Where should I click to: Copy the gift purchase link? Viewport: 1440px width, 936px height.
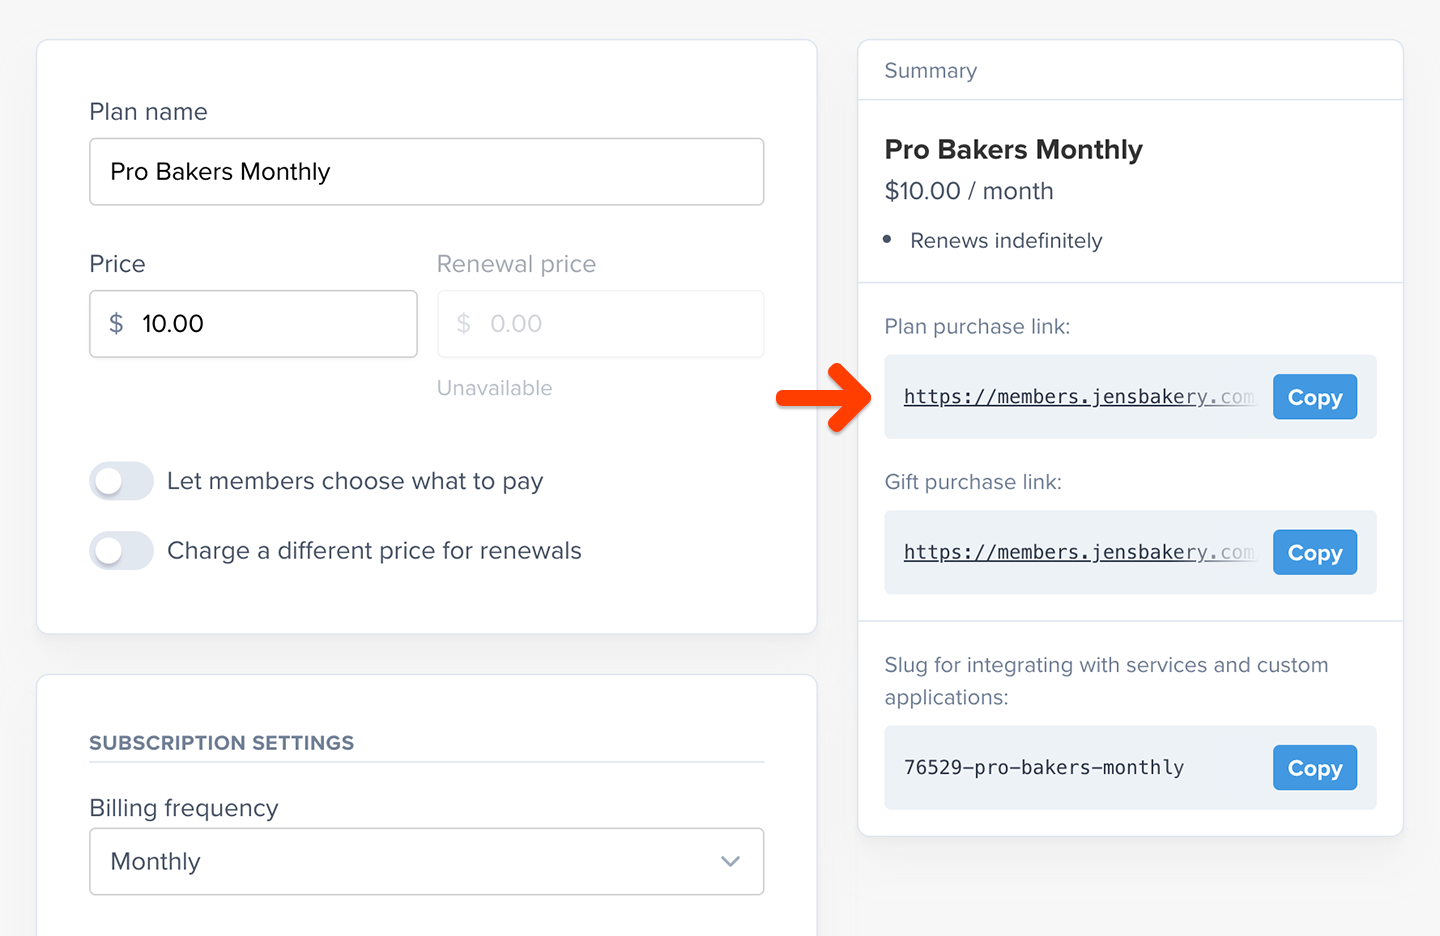[1314, 552]
